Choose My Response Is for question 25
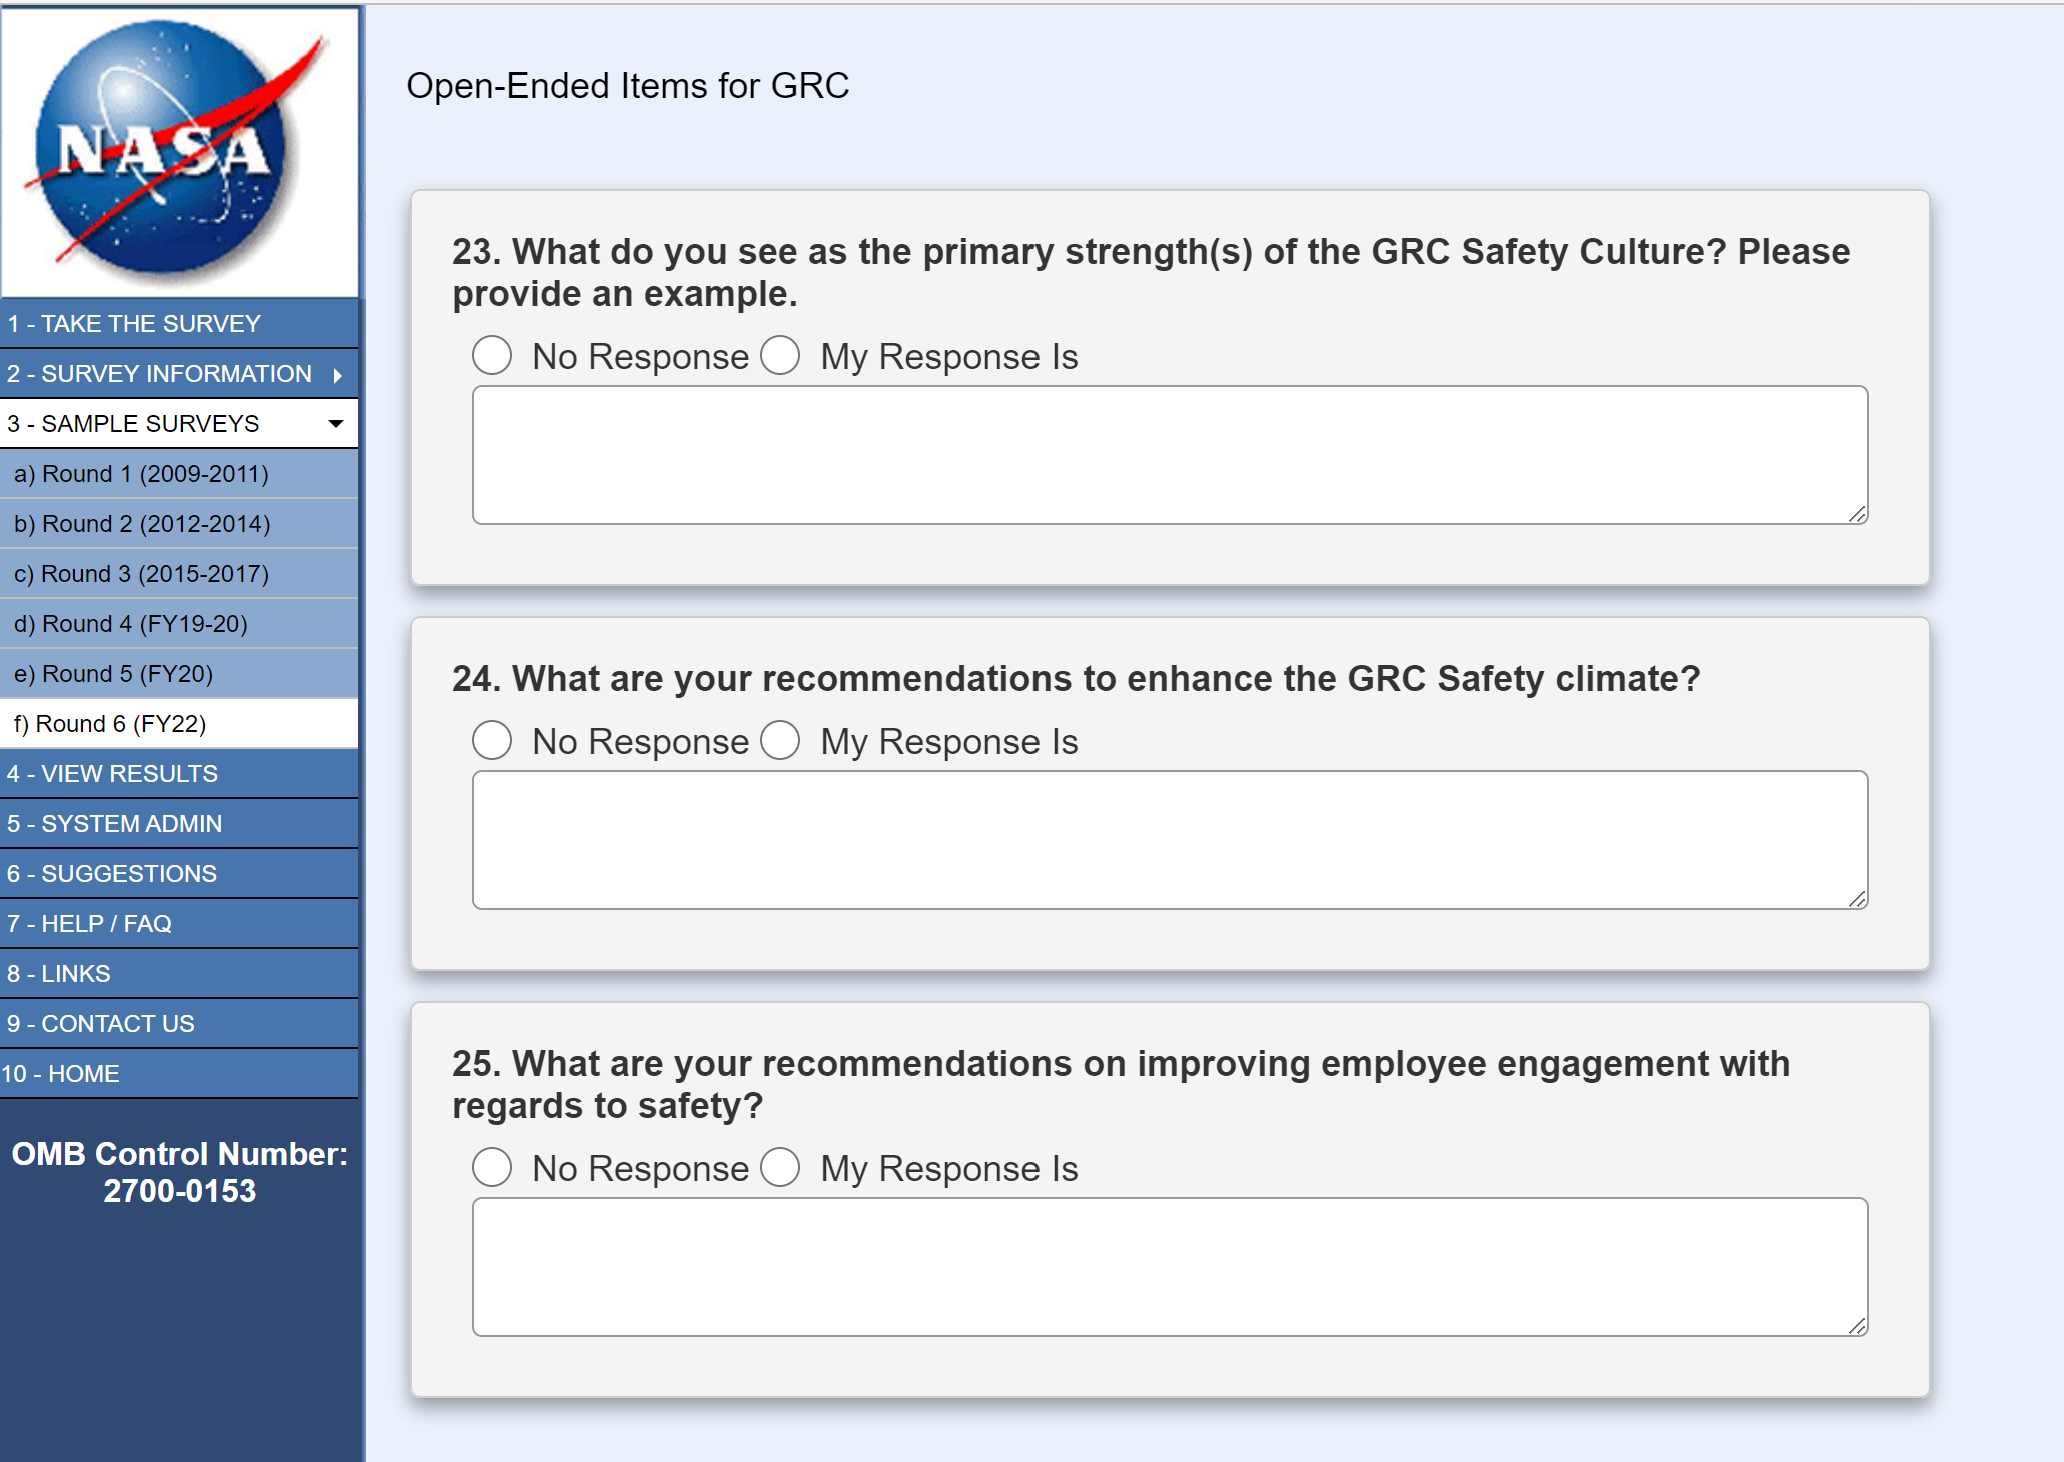The image size is (2064, 1462). click(x=780, y=1168)
